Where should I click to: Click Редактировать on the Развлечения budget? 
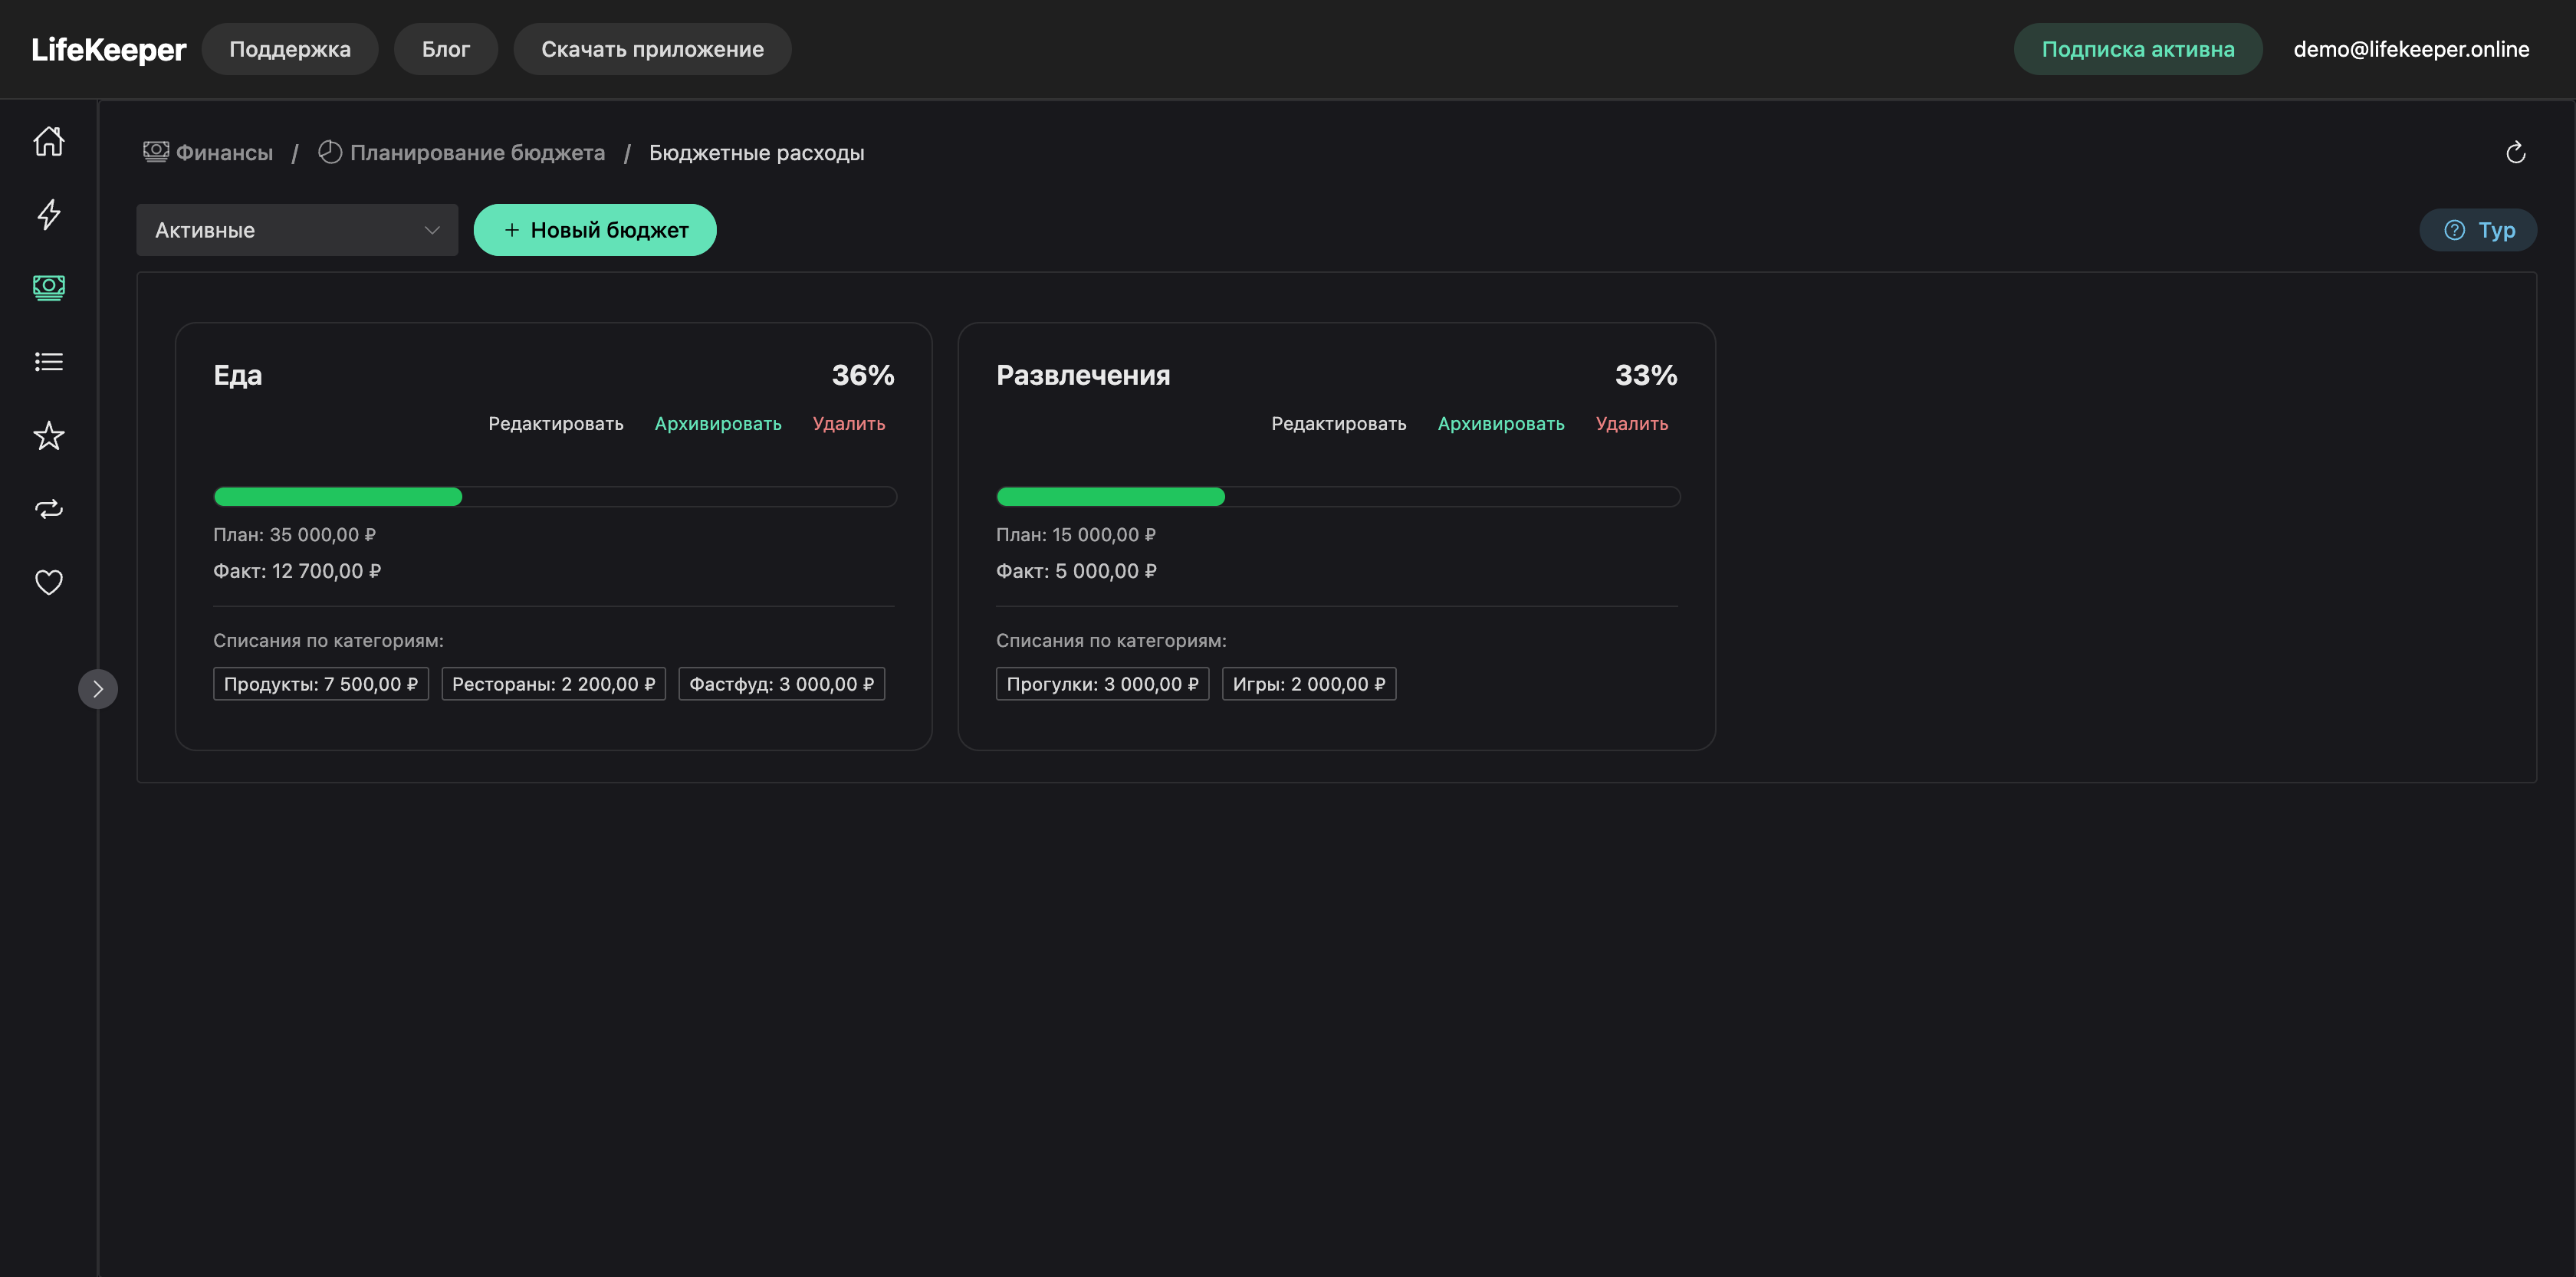(x=1339, y=424)
